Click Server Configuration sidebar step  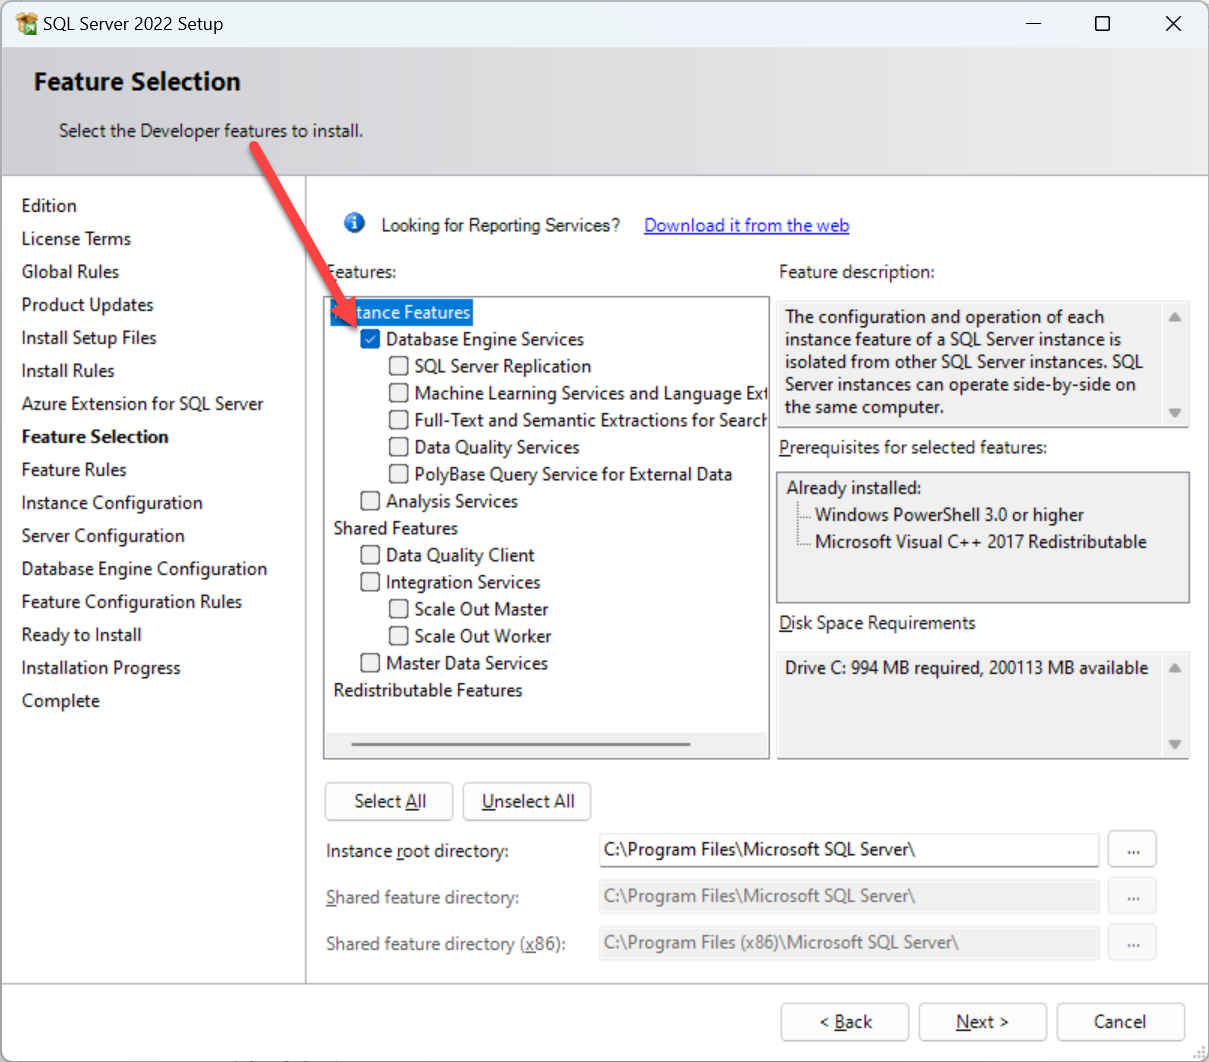(x=103, y=535)
